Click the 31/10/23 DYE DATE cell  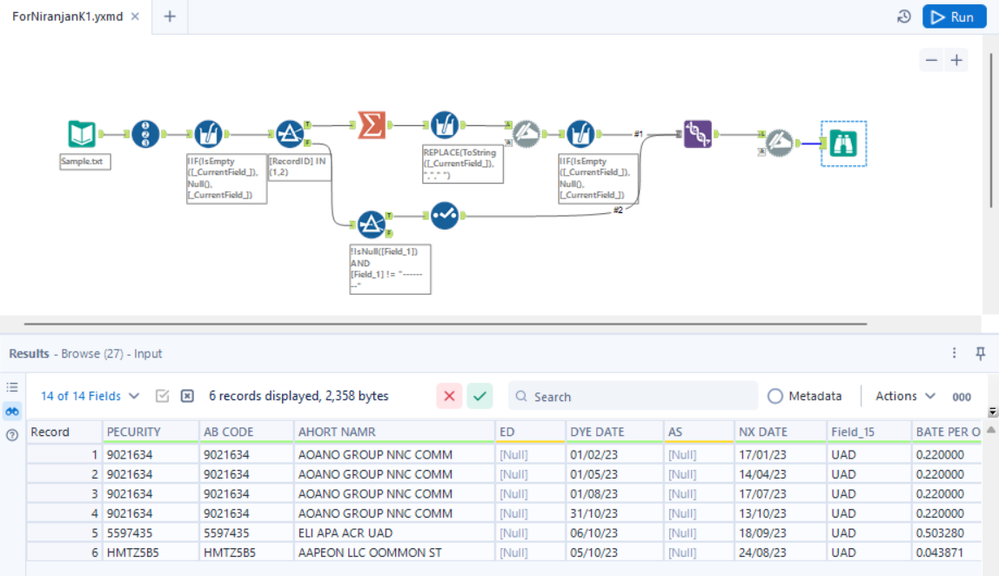pyautogui.click(x=614, y=514)
